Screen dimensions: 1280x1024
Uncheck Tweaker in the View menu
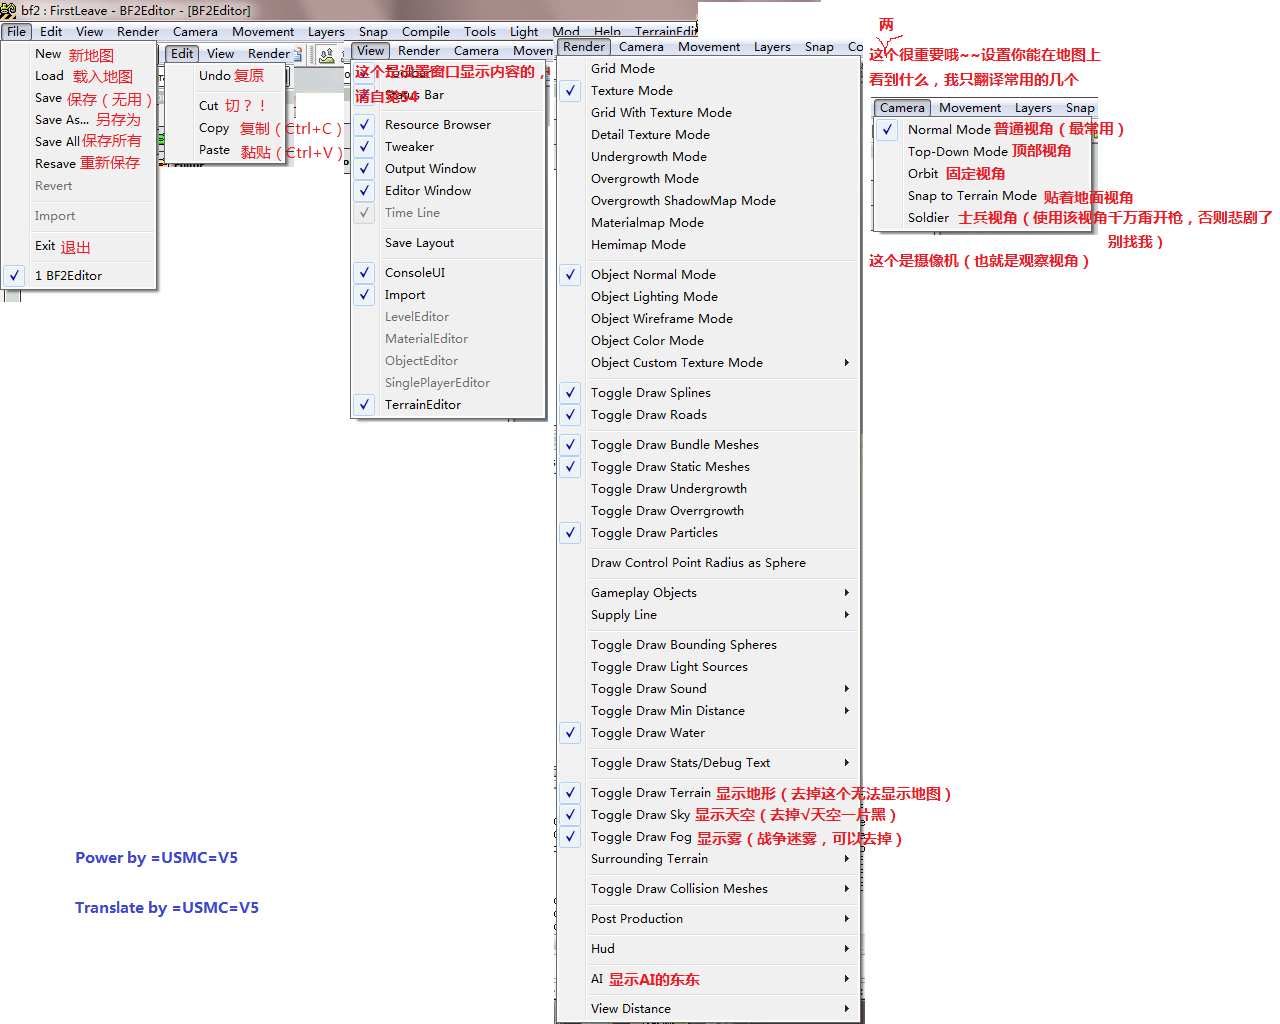pyautogui.click(x=448, y=147)
